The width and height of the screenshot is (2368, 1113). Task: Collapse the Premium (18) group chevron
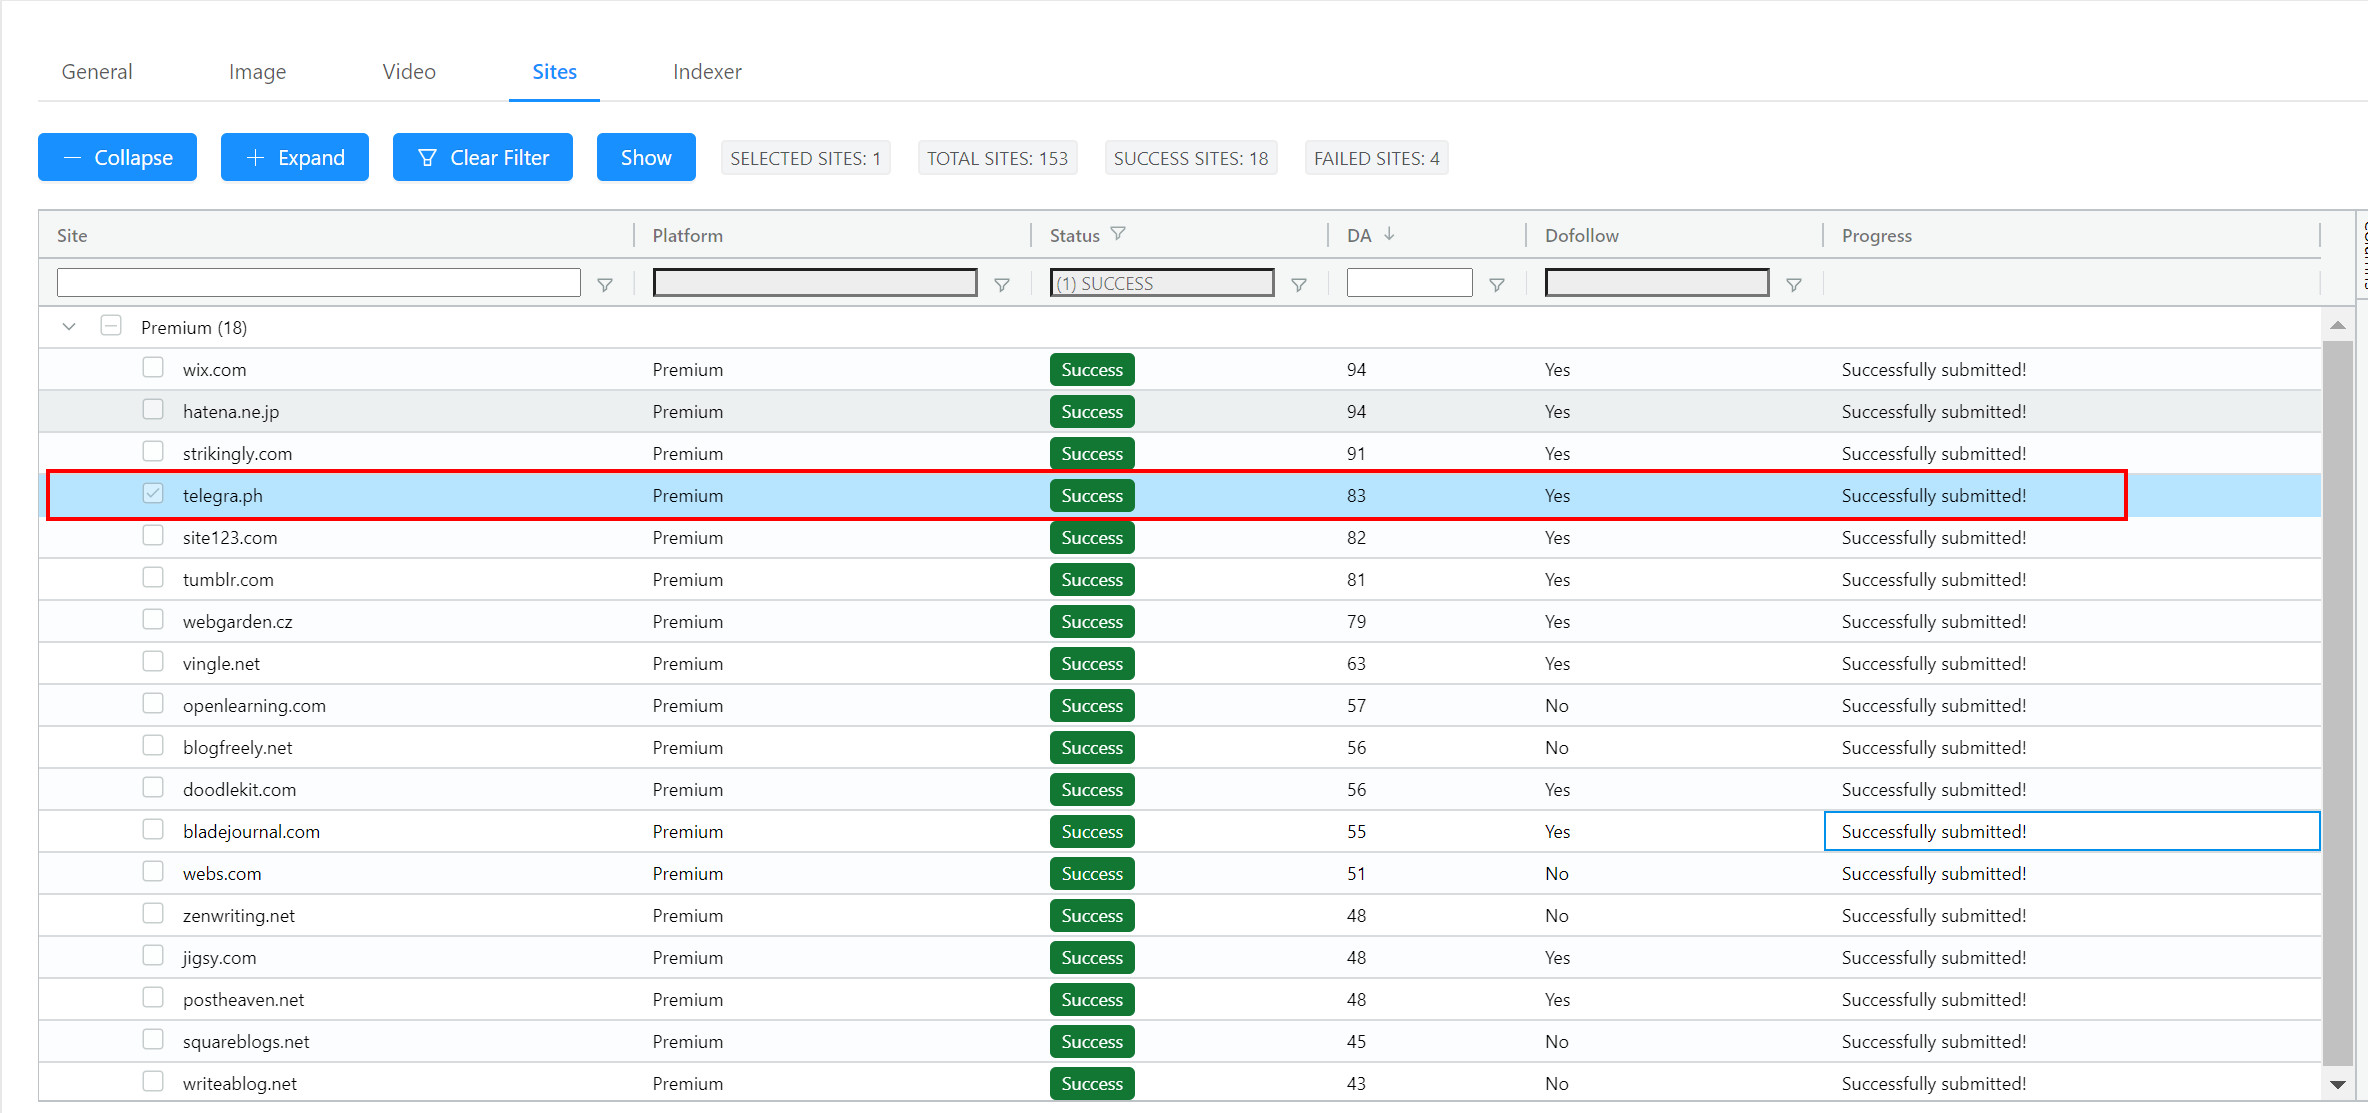point(69,327)
